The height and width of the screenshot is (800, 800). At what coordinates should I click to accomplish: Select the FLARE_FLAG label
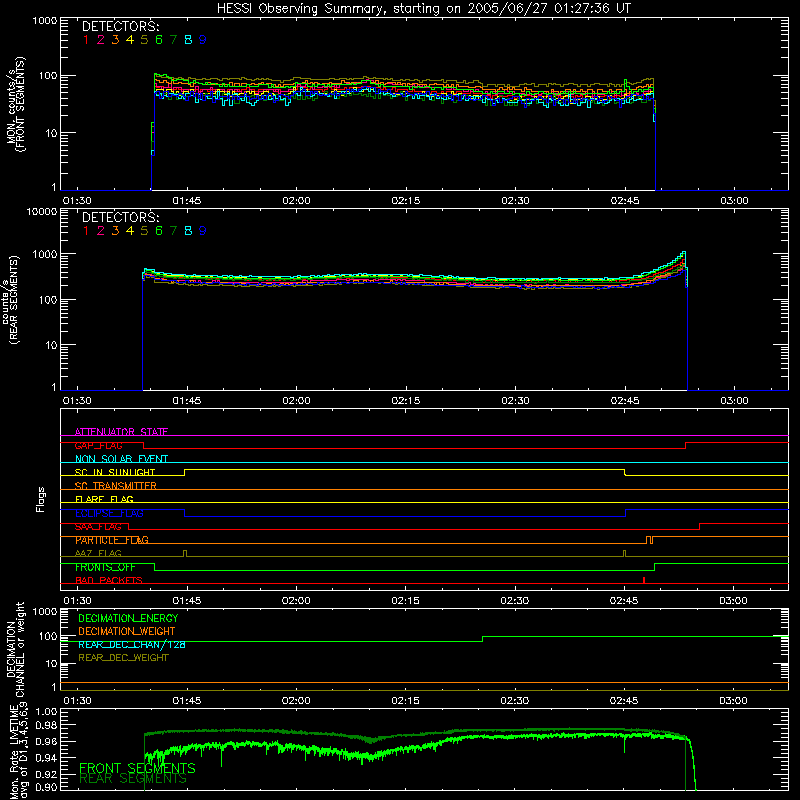click(x=104, y=499)
